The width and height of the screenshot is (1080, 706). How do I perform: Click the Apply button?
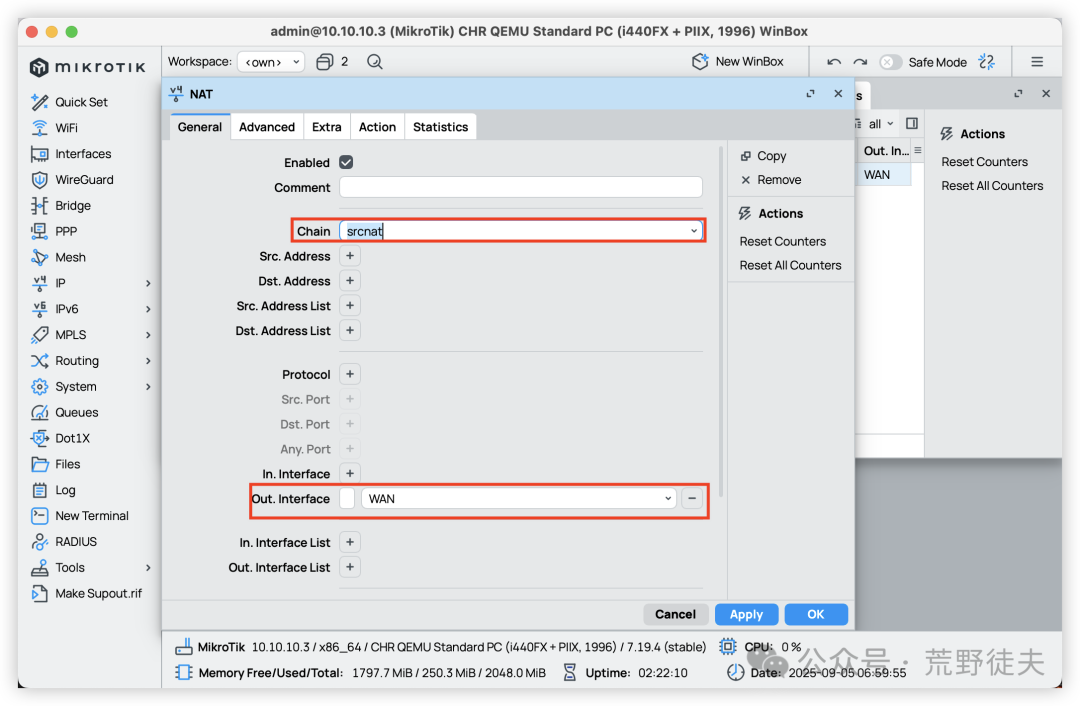pyautogui.click(x=747, y=614)
